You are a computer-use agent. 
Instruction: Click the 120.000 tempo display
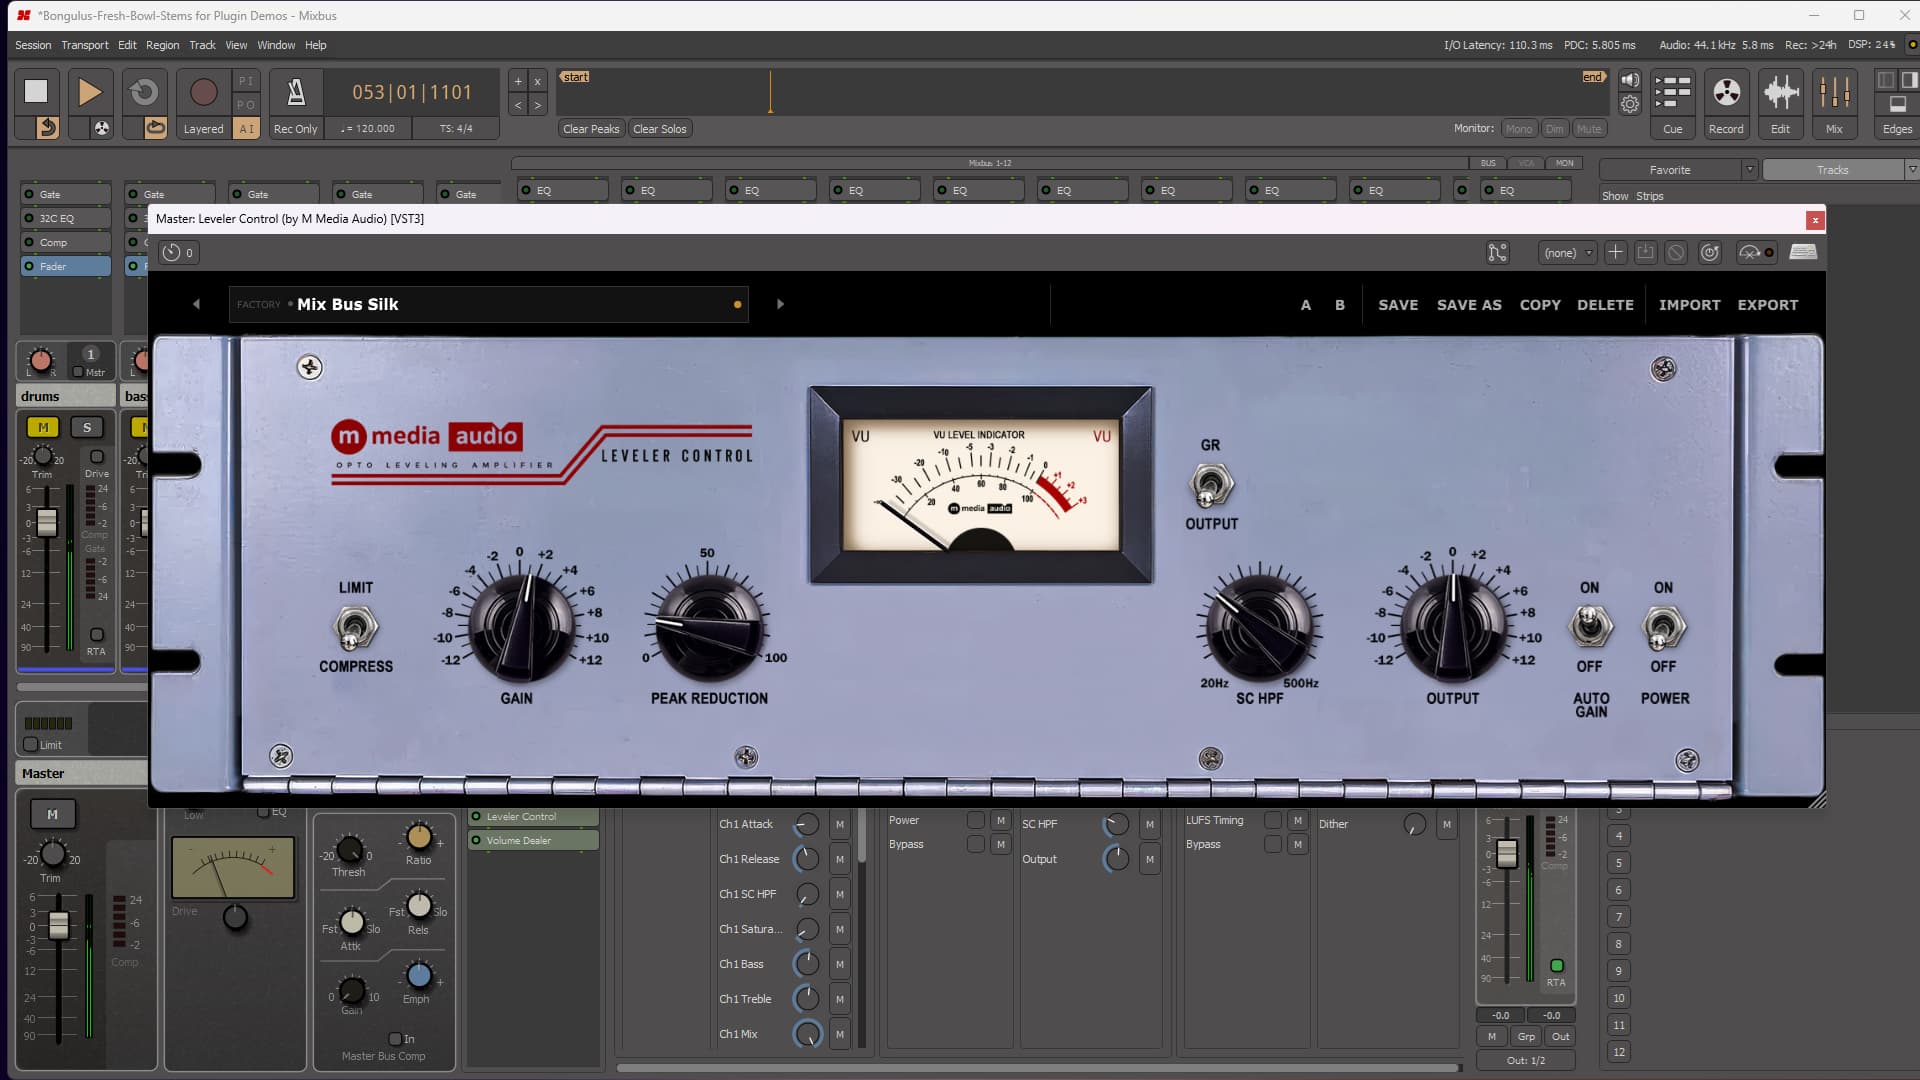tap(368, 128)
